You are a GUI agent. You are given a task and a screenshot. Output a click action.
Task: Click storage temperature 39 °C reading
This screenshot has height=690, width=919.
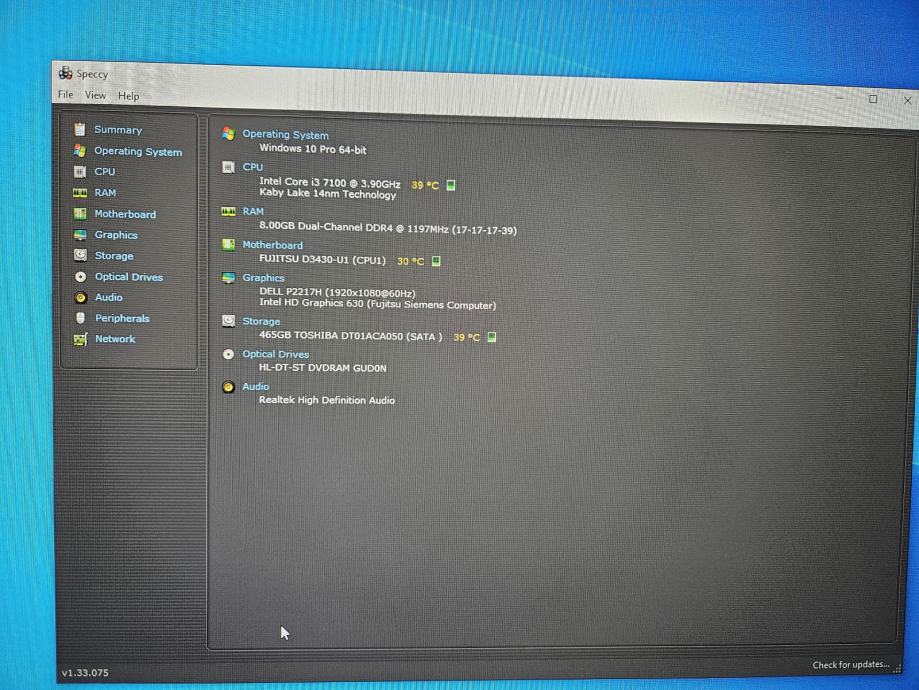(x=467, y=337)
